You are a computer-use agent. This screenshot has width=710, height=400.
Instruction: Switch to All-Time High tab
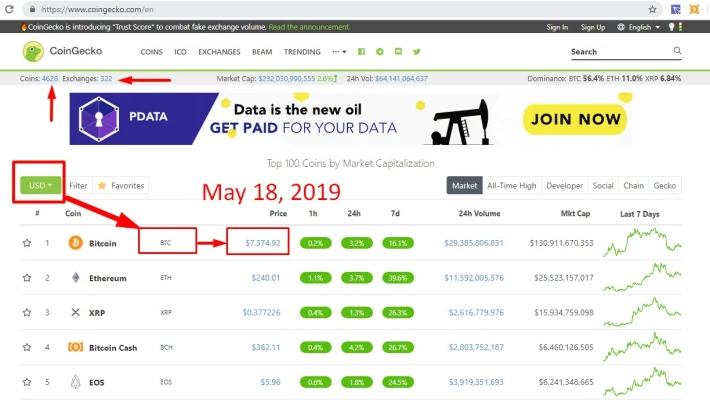[x=512, y=185]
